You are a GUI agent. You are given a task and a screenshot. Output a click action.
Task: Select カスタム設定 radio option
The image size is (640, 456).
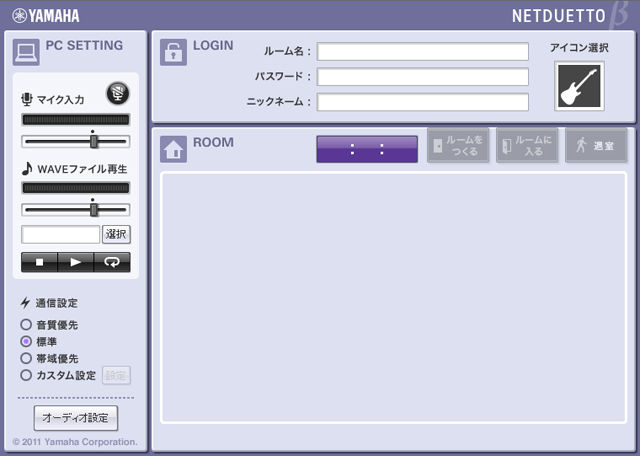point(26,375)
